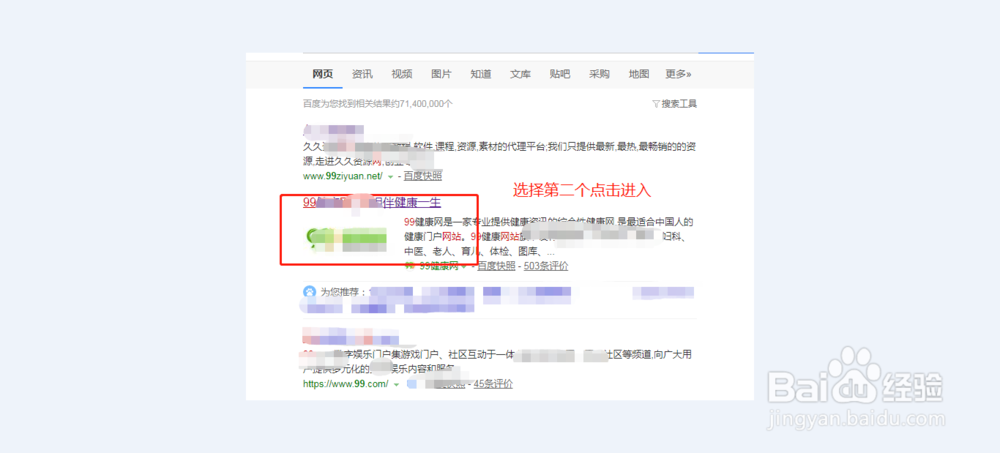The width and height of the screenshot is (1000, 453).
Task: Open the https://www.99.com/ URL link
Action: pyautogui.click(x=346, y=384)
